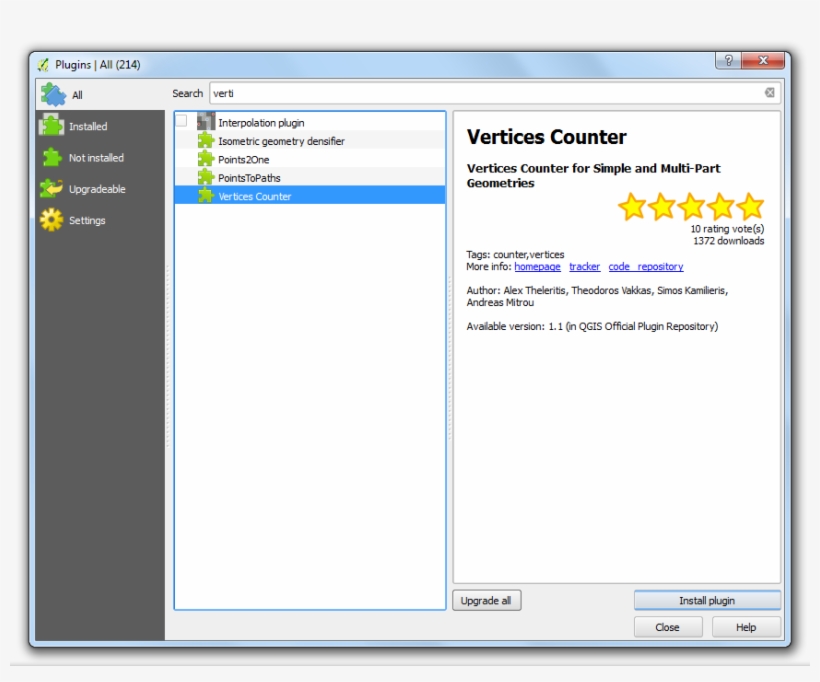Viewport: 820px width, 682px height.
Task: Select the Points2One plugin row
Action: tap(310, 159)
